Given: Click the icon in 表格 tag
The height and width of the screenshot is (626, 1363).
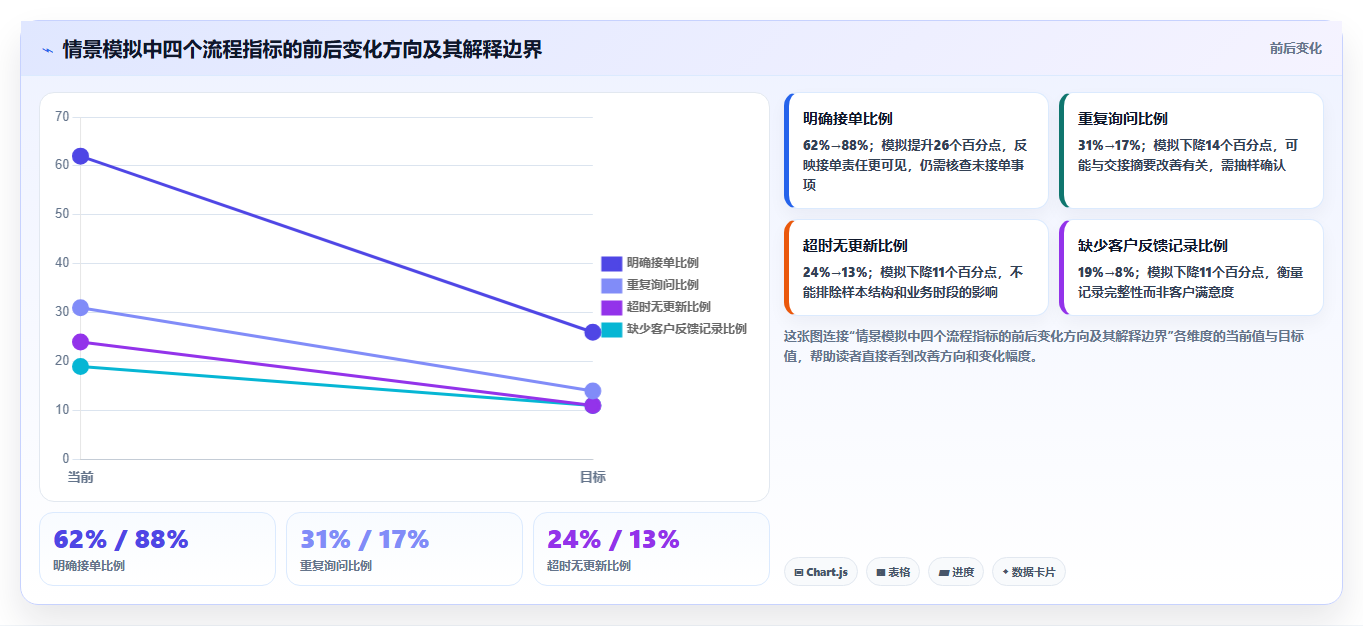Looking at the screenshot, I should click(x=881, y=573).
